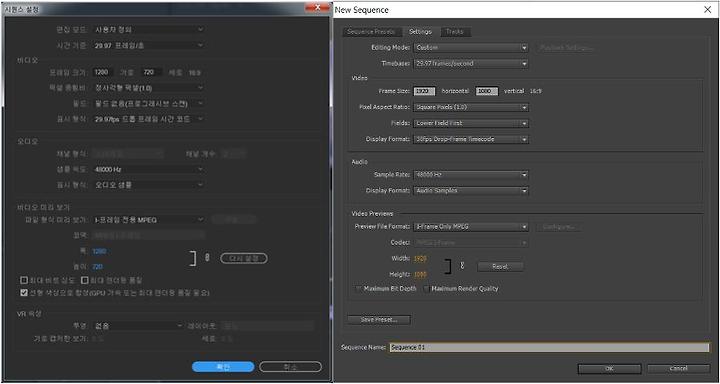Click the 다시 설정 button
This screenshot has width=720, height=384.
point(244,258)
